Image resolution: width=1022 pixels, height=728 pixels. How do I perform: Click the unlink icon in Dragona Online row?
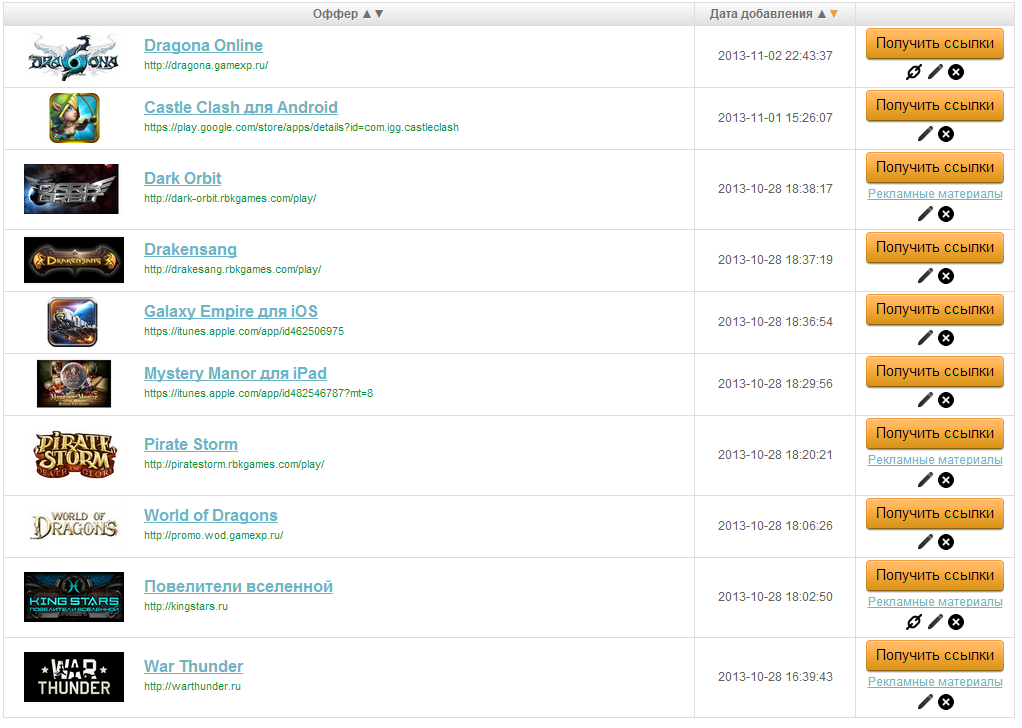(x=914, y=72)
